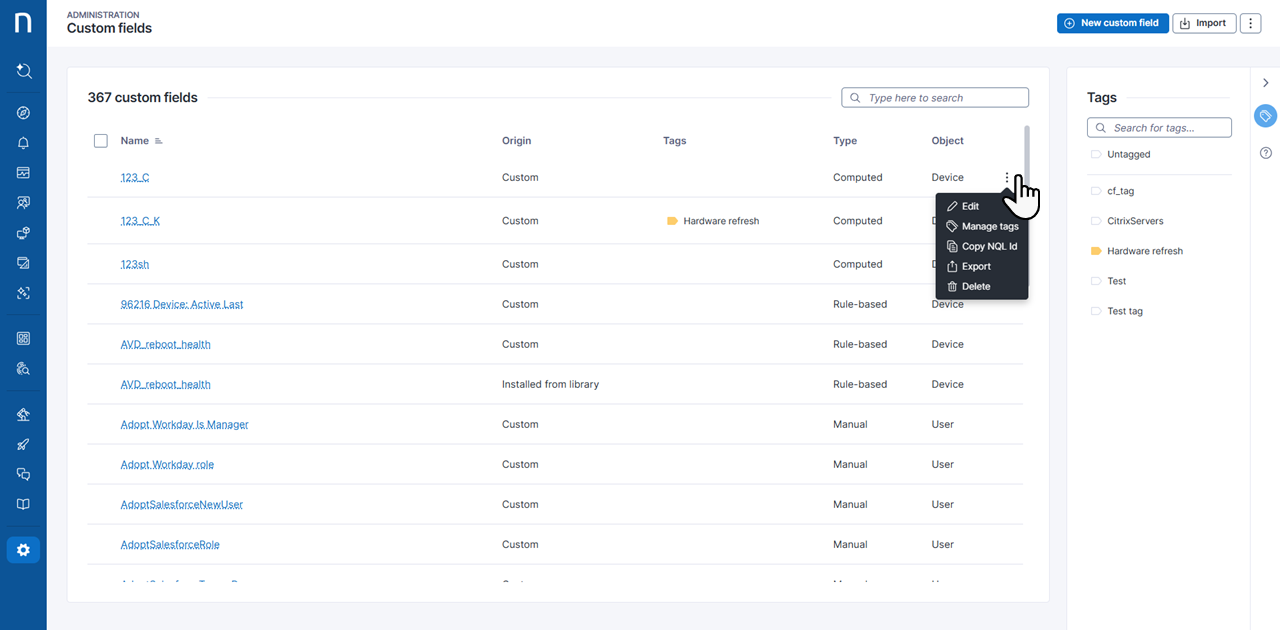Image resolution: width=1280 pixels, height=630 pixels.
Task: Sort the list using Name column icon
Action: [x=159, y=141]
